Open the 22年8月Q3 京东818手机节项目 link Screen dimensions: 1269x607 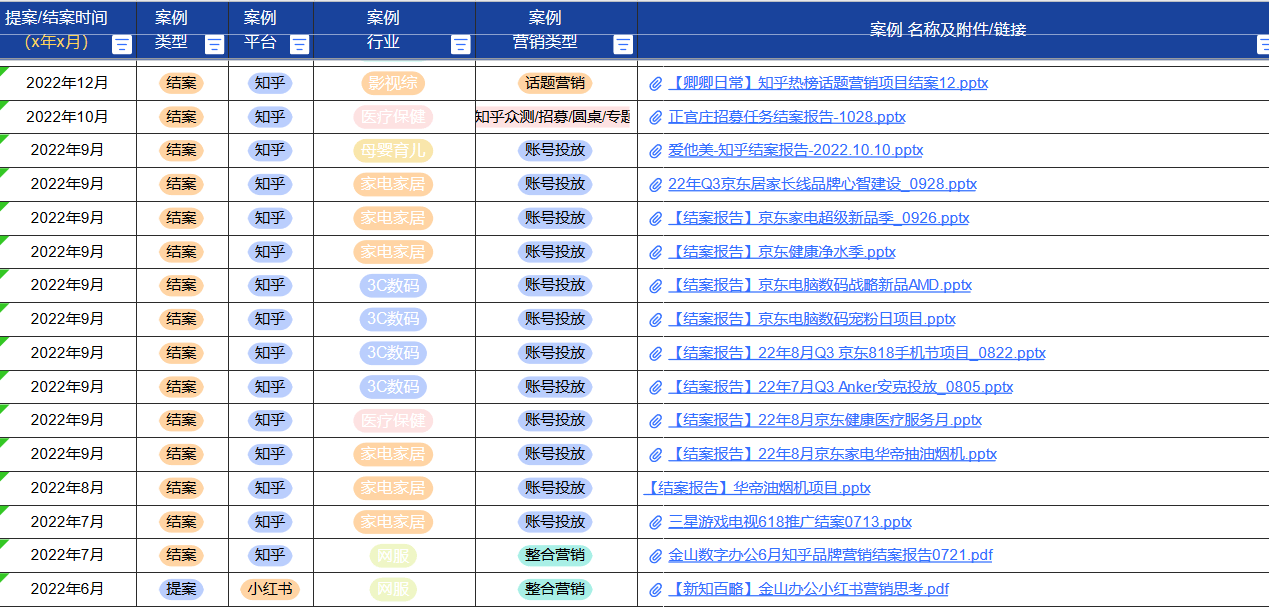click(855, 353)
